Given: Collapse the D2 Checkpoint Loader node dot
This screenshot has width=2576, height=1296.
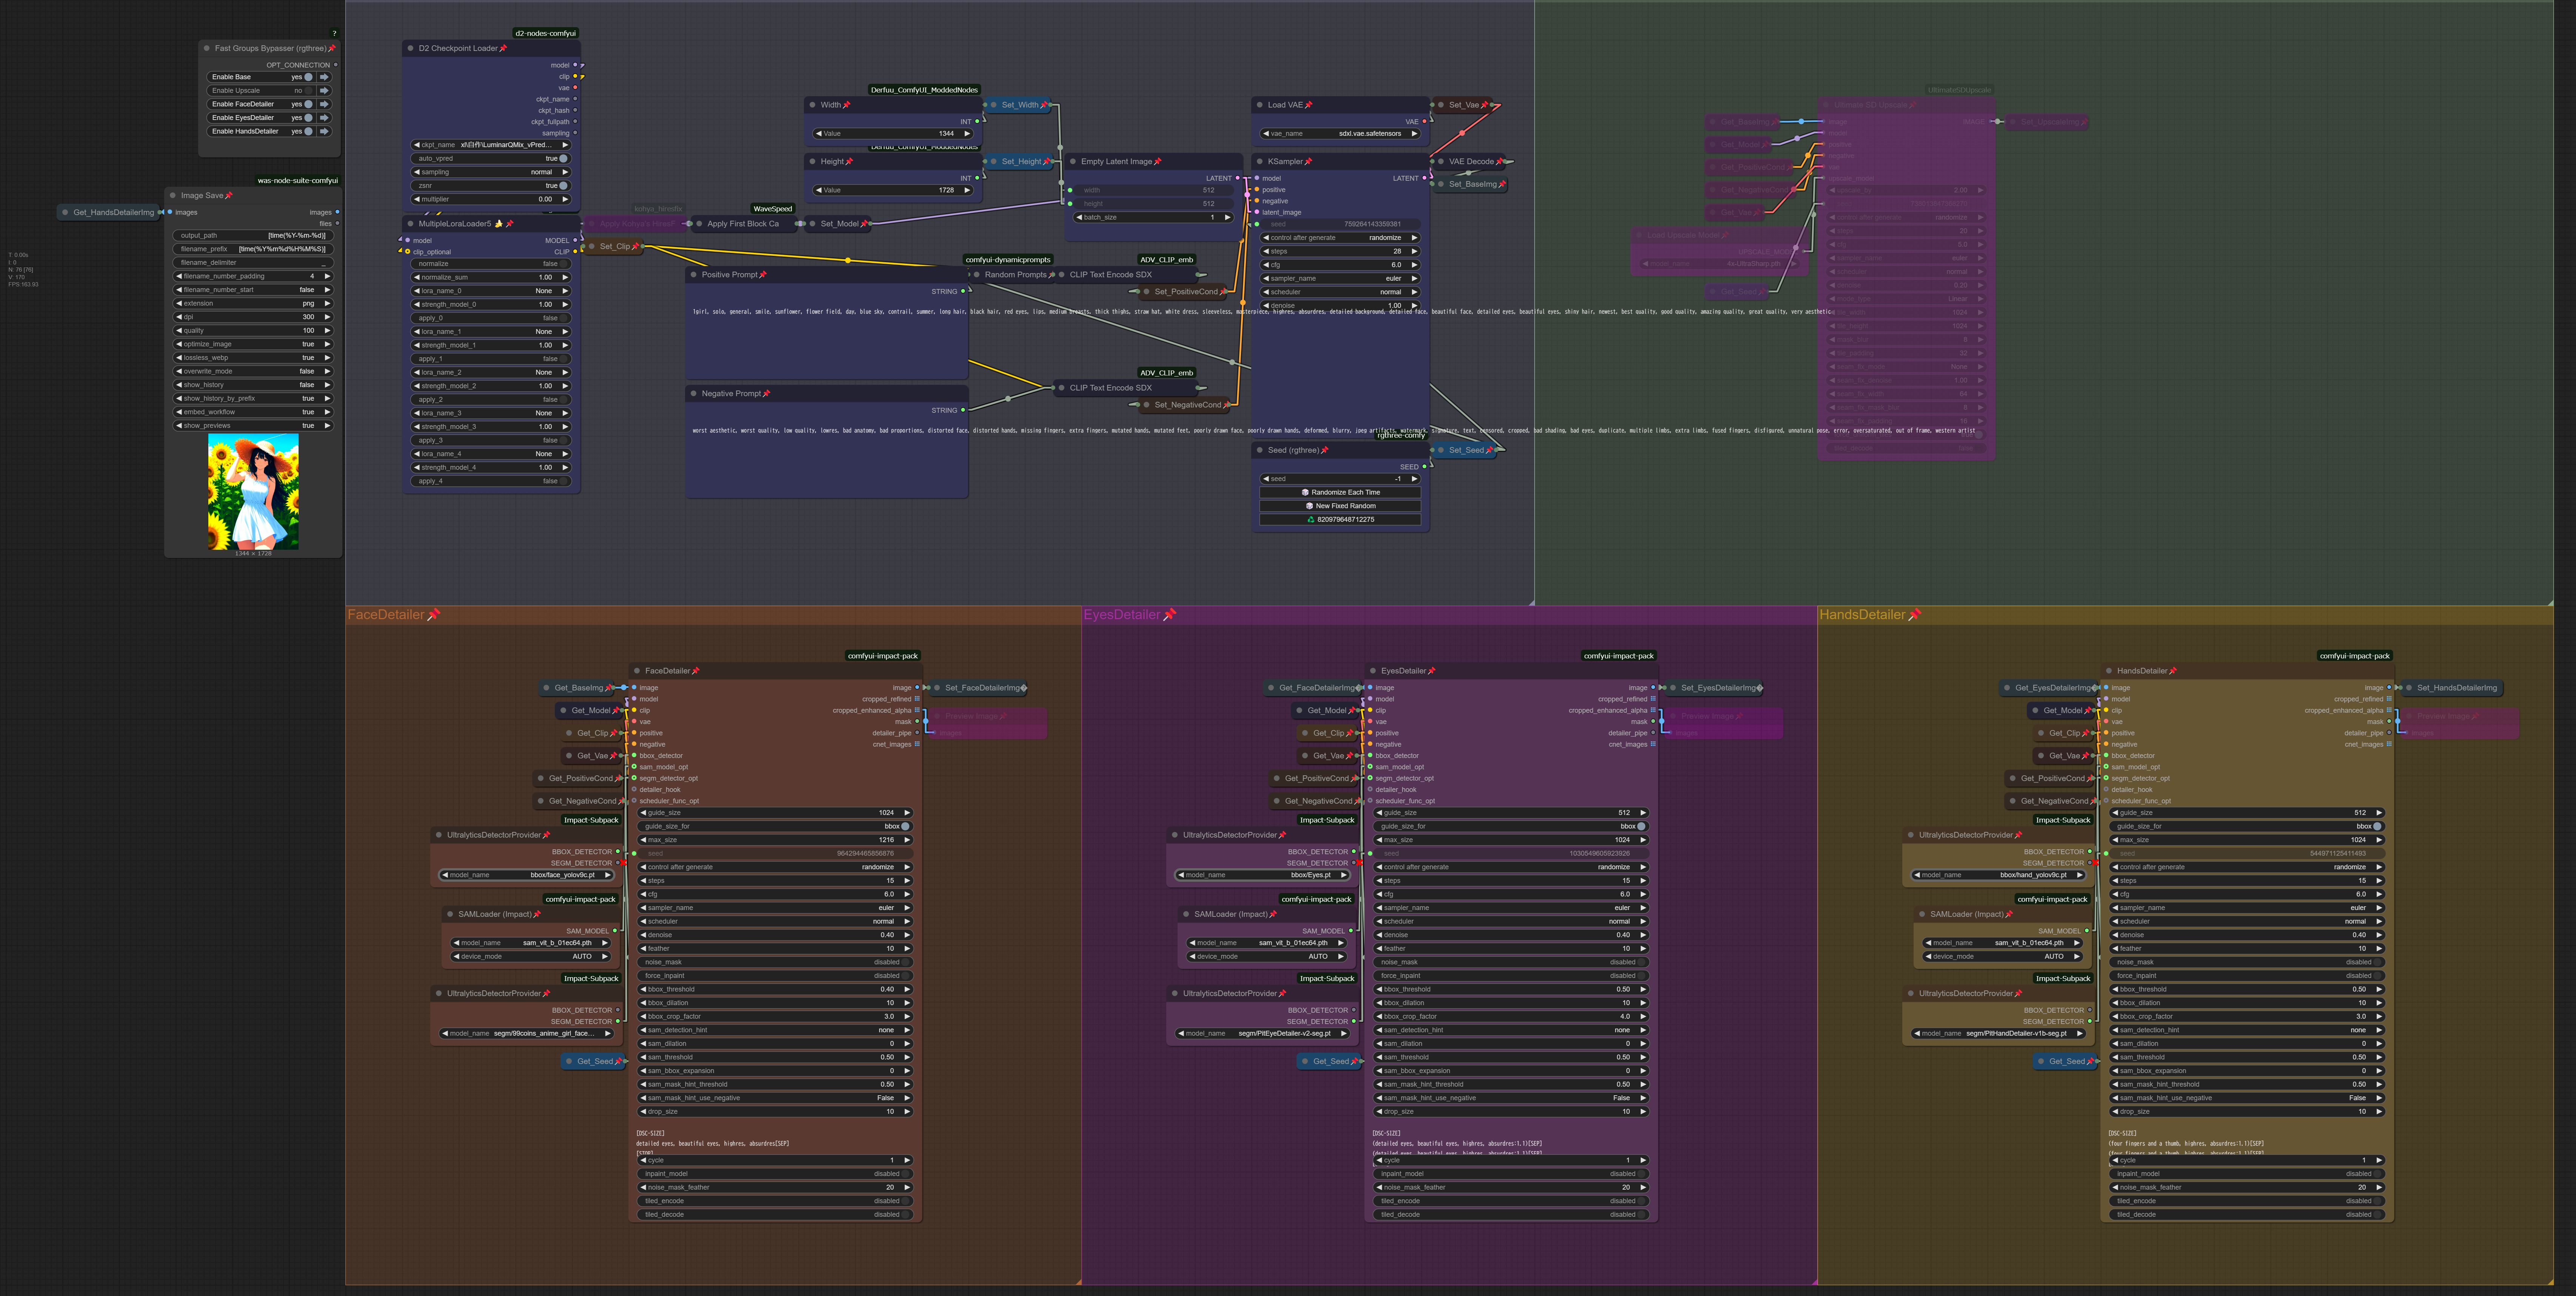Looking at the screenshot, I should [x=410, y=48].
